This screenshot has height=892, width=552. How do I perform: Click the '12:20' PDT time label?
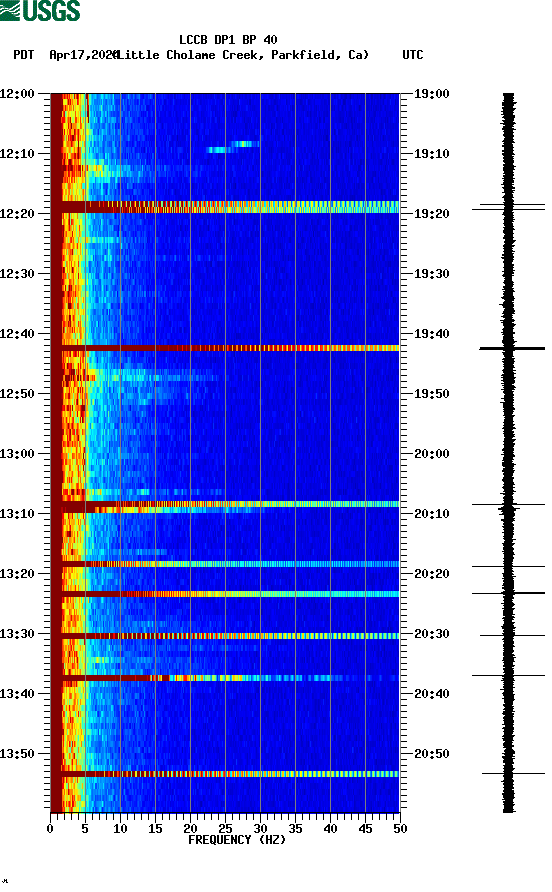pyautogui.click(x=17, y=214)
